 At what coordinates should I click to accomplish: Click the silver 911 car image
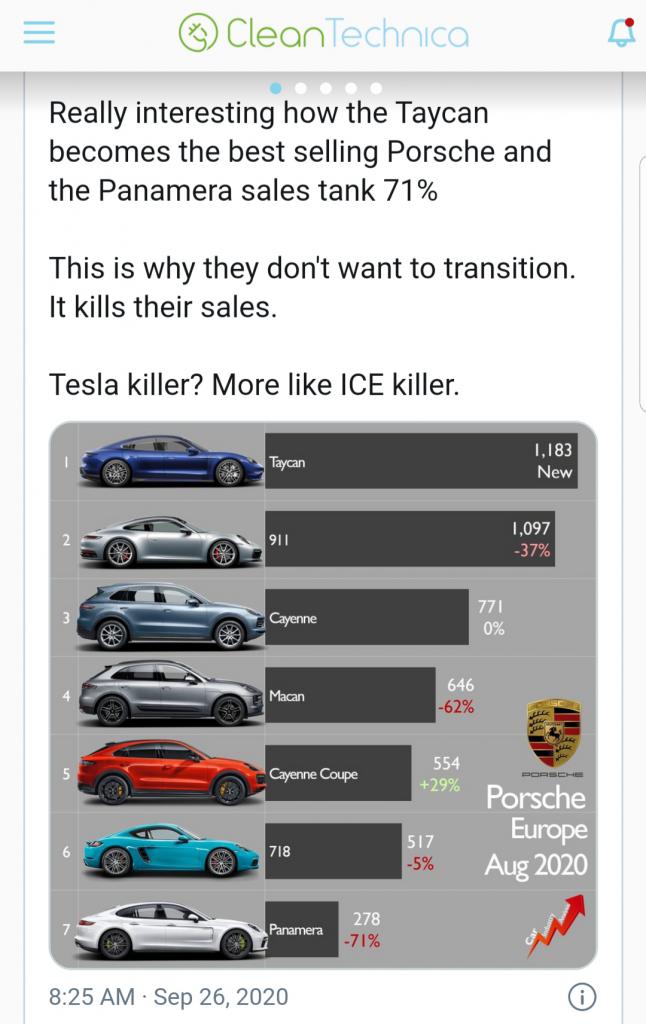[x=170, y=541]
